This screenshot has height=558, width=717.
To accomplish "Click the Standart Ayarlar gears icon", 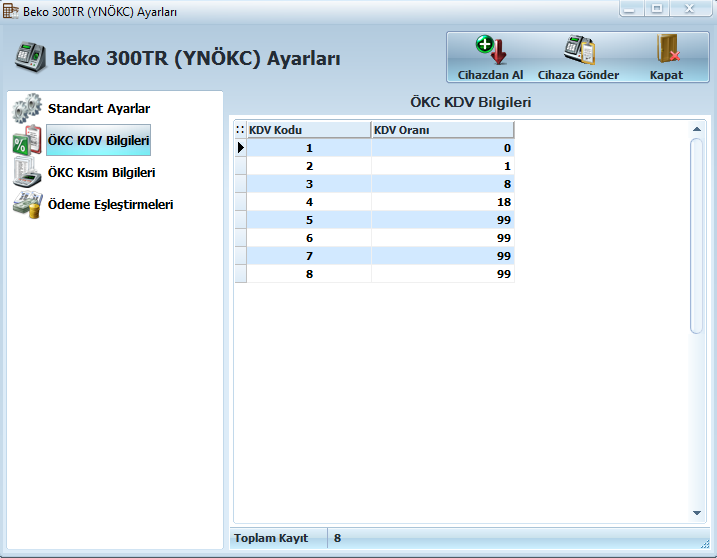I will tap(27, 108).
